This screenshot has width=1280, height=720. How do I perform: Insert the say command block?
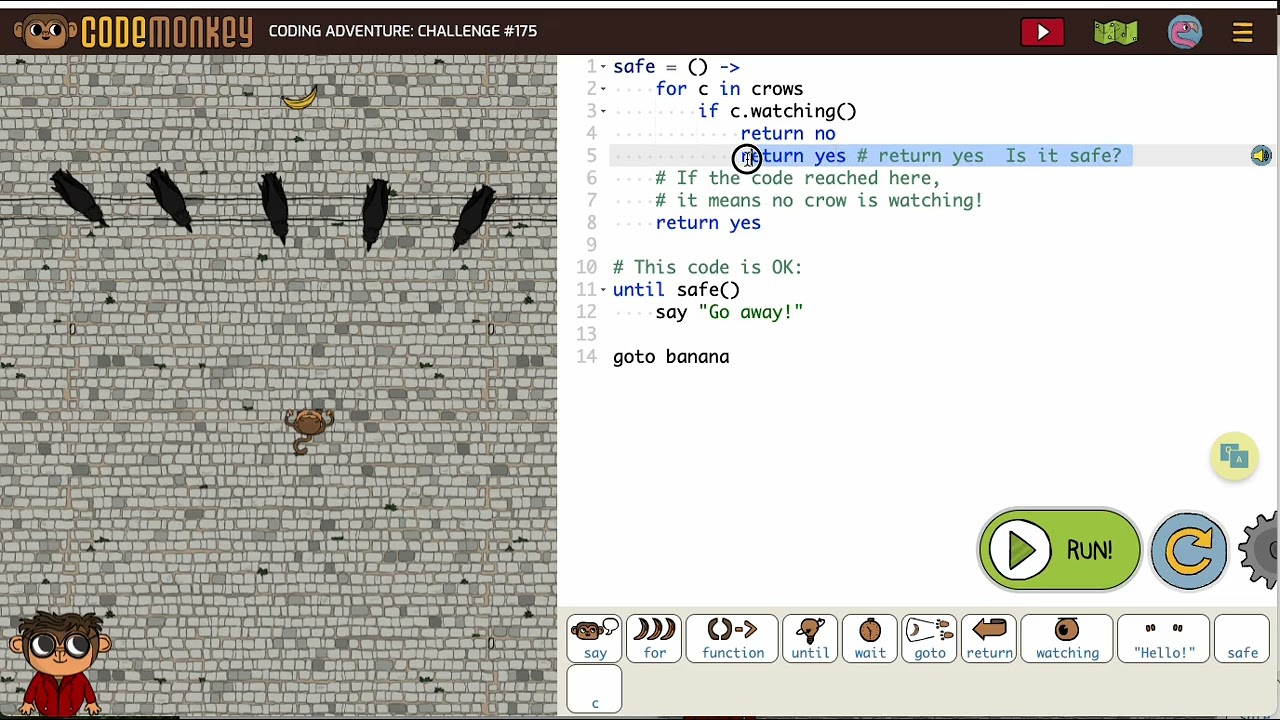(595, 639)
